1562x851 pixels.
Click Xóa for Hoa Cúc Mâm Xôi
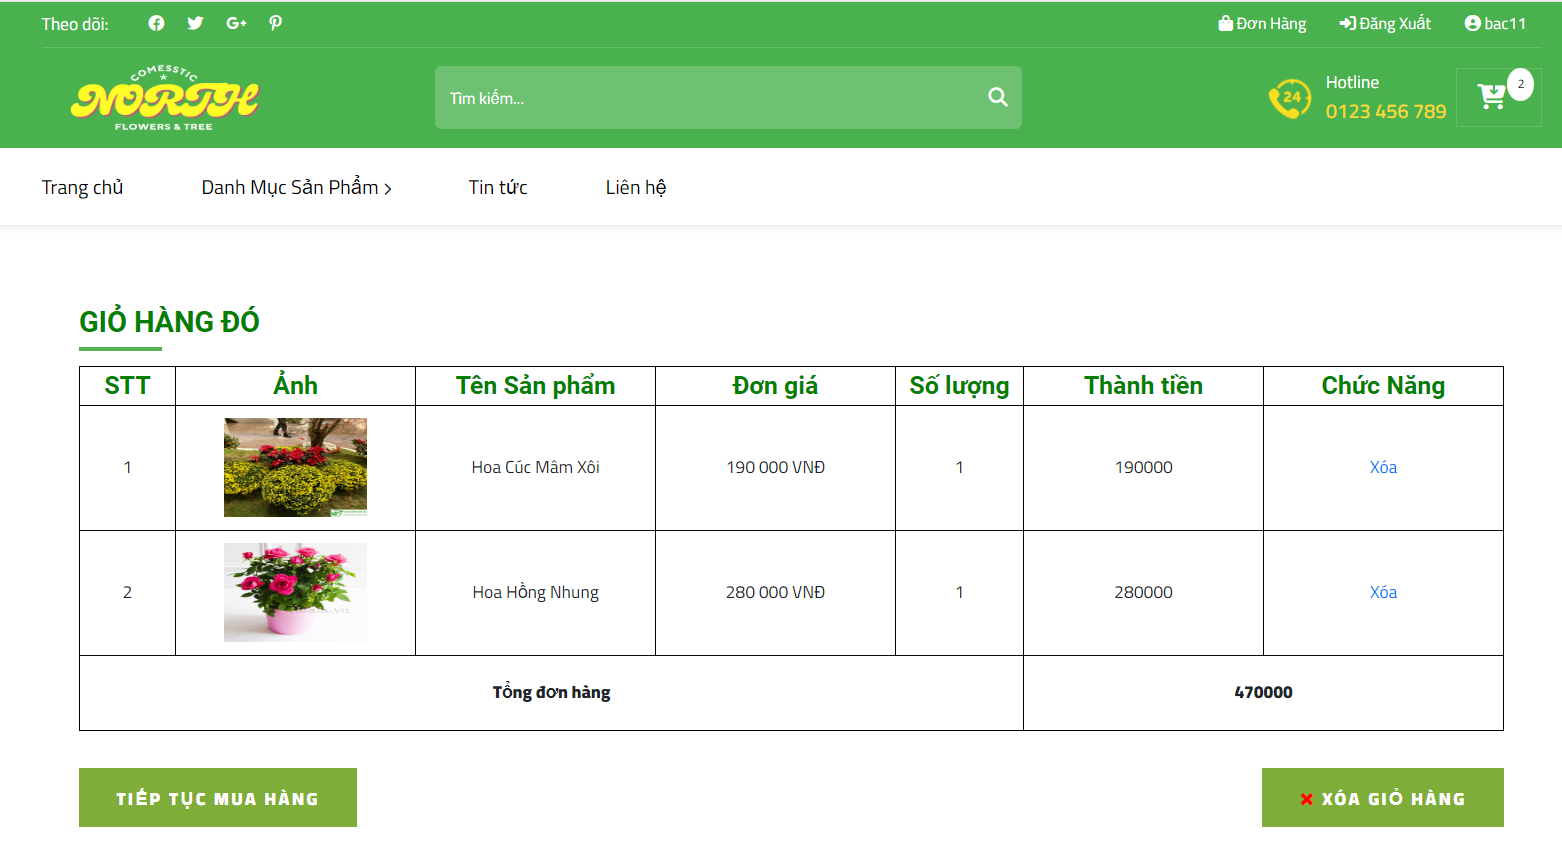[x=1383, y=467]
